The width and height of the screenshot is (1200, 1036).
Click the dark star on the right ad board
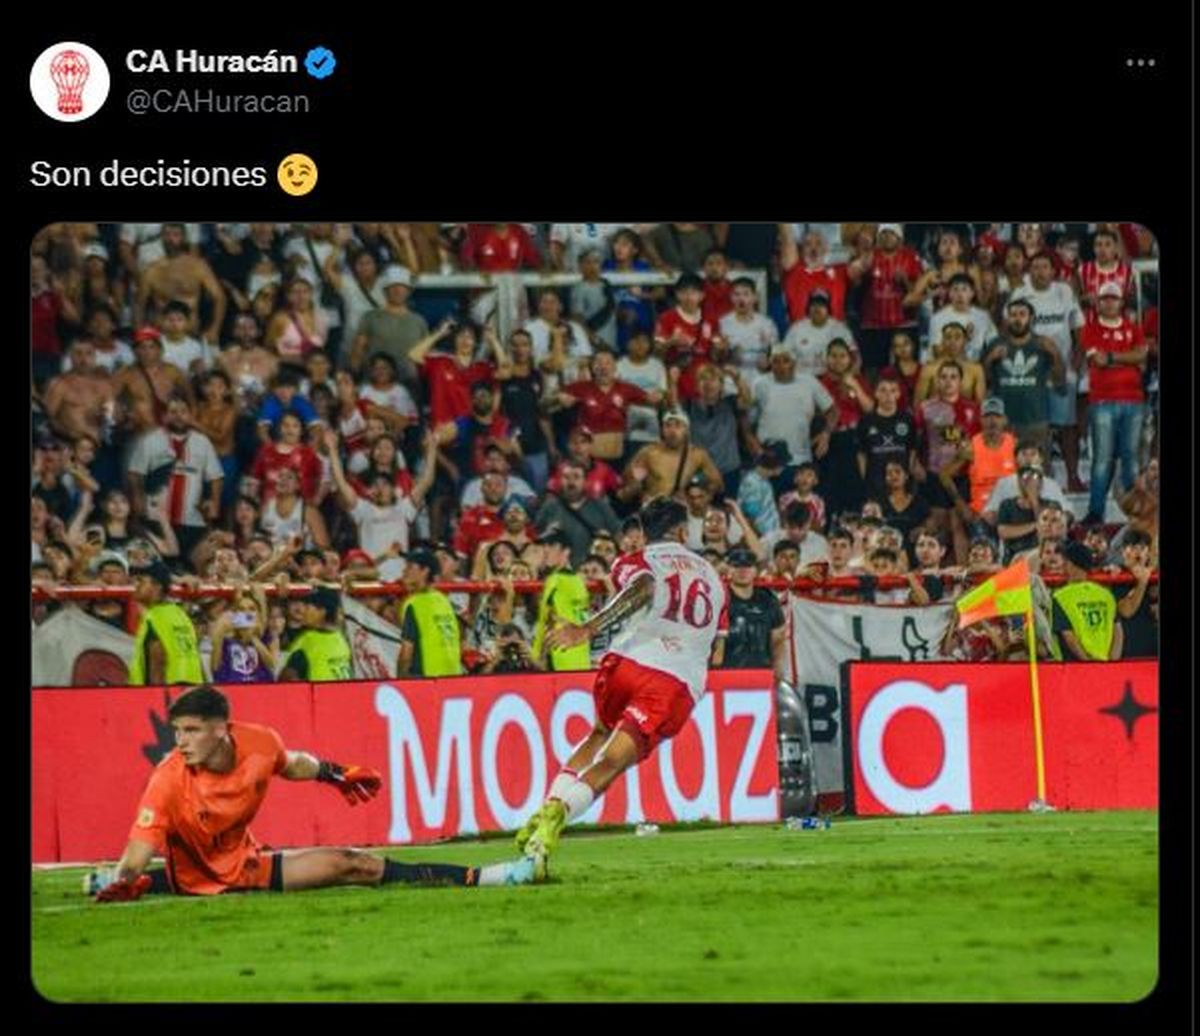[1127, 709]
